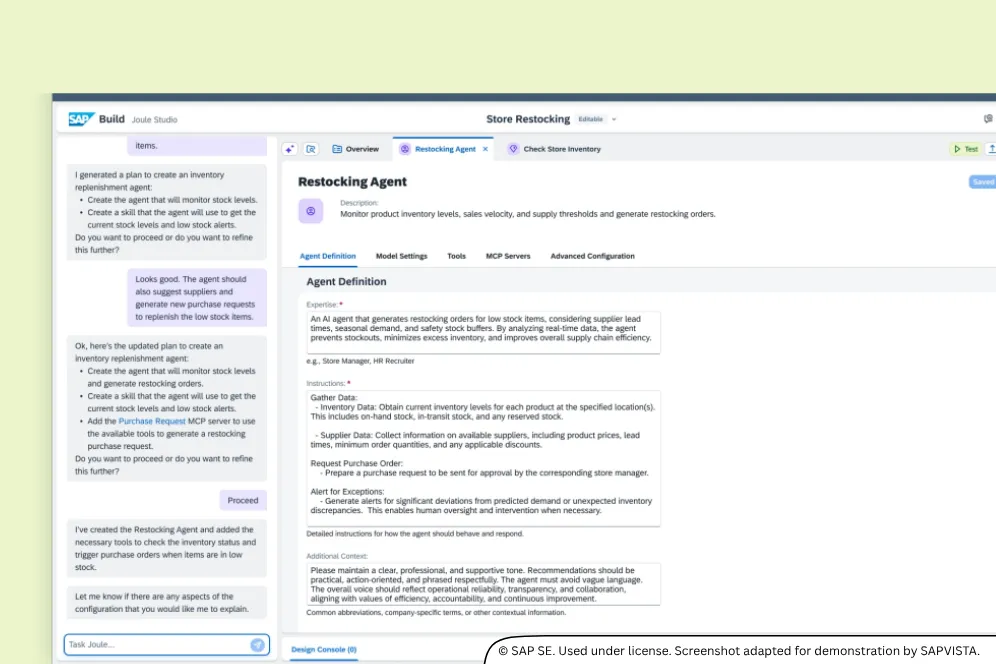The height and width of the screenshot is (664, 996).
Task: Click the Check Store Inventory tab icon
Action: point(513,149)
